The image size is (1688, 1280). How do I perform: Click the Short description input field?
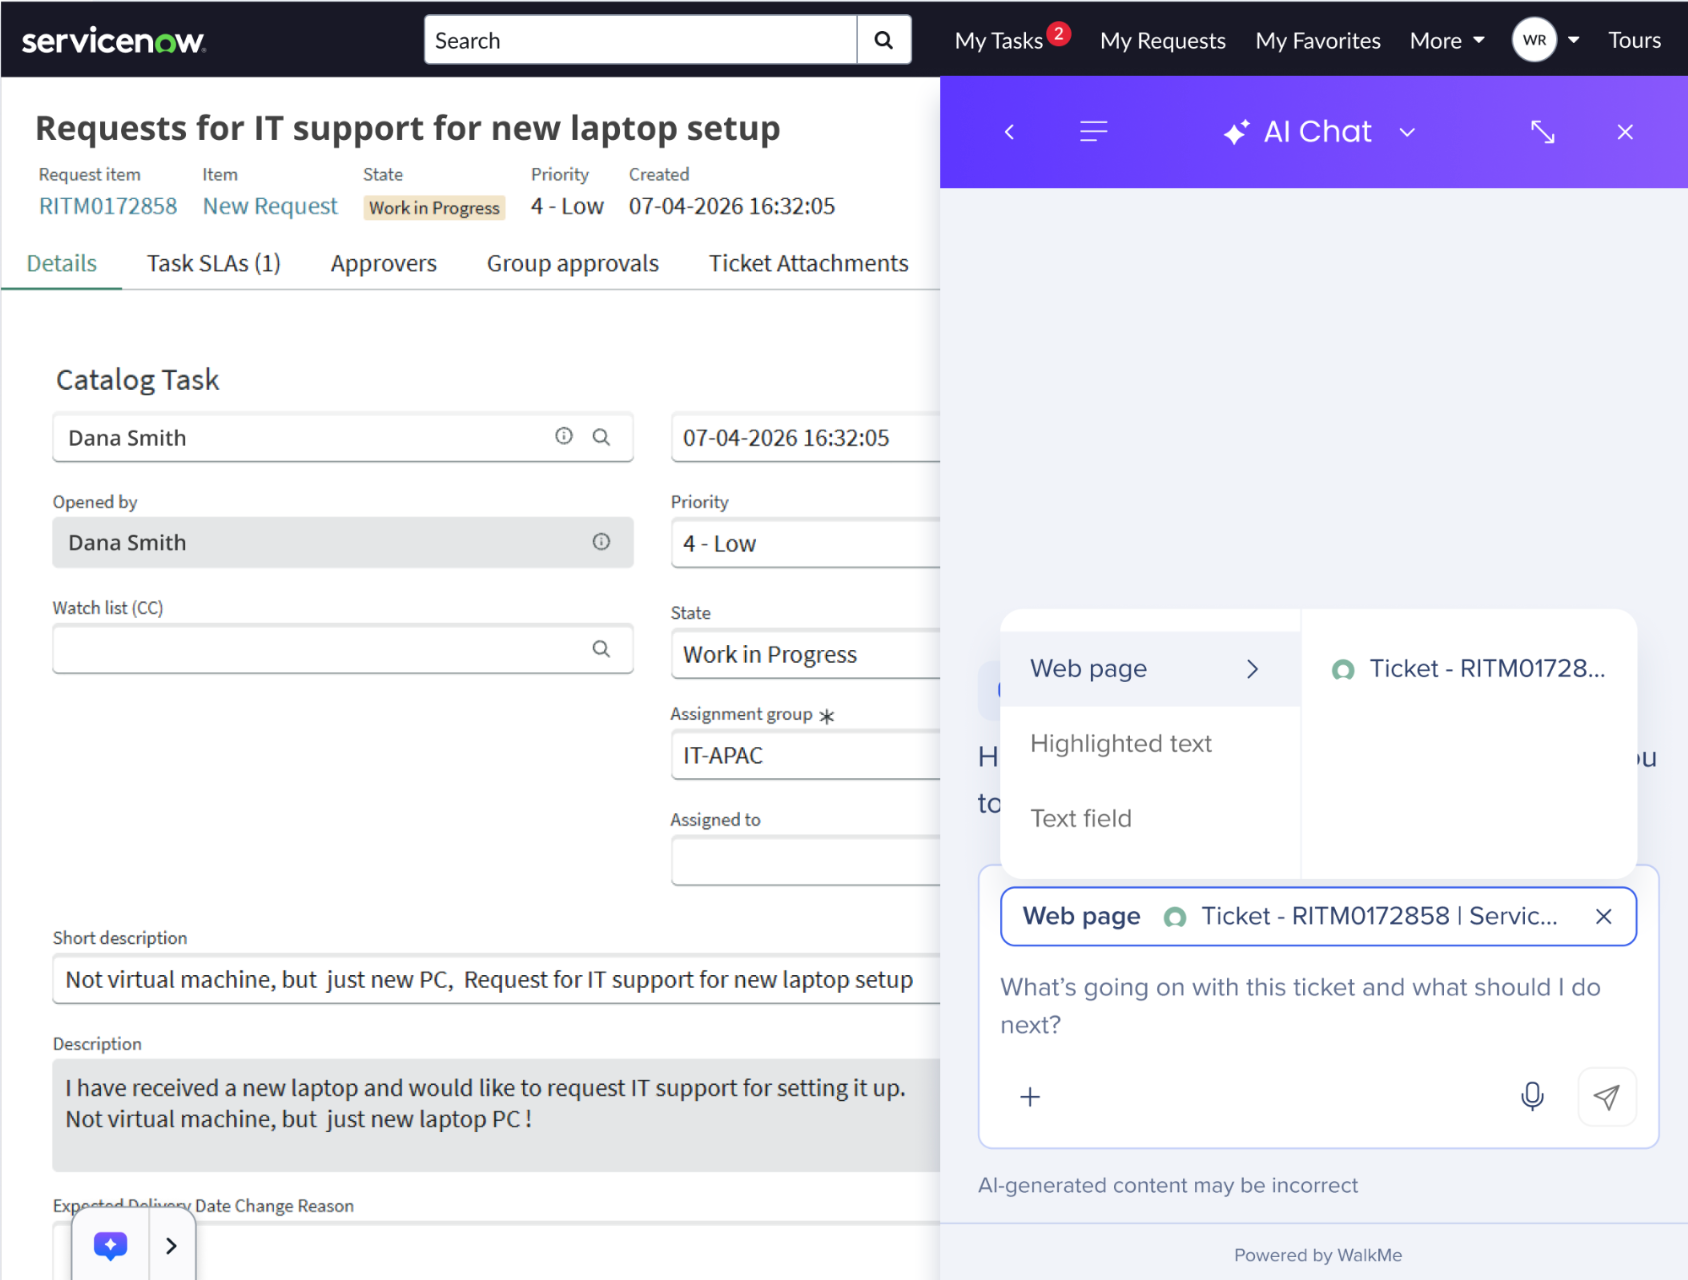point(496,979)
